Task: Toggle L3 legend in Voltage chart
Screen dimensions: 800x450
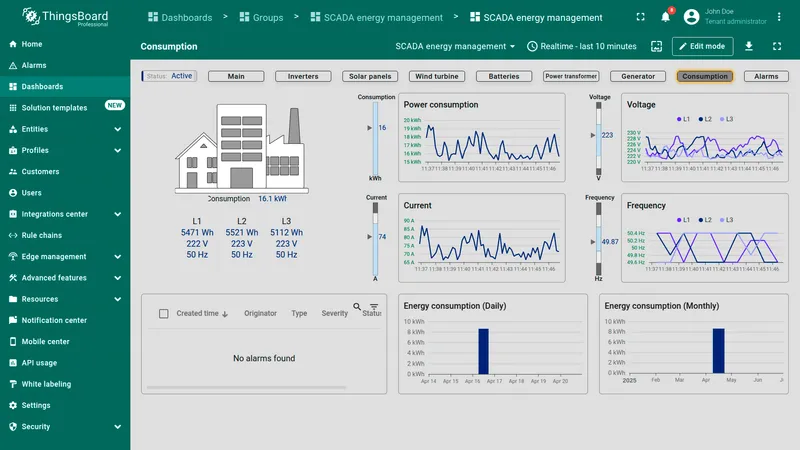Action: (726, 119)
